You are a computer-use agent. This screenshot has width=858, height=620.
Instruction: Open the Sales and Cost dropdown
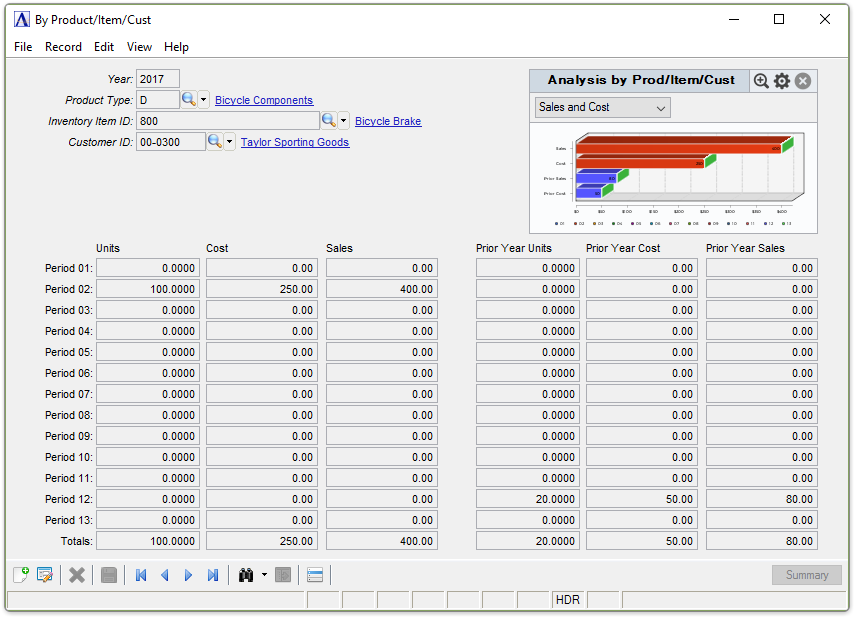click(603, 107)
